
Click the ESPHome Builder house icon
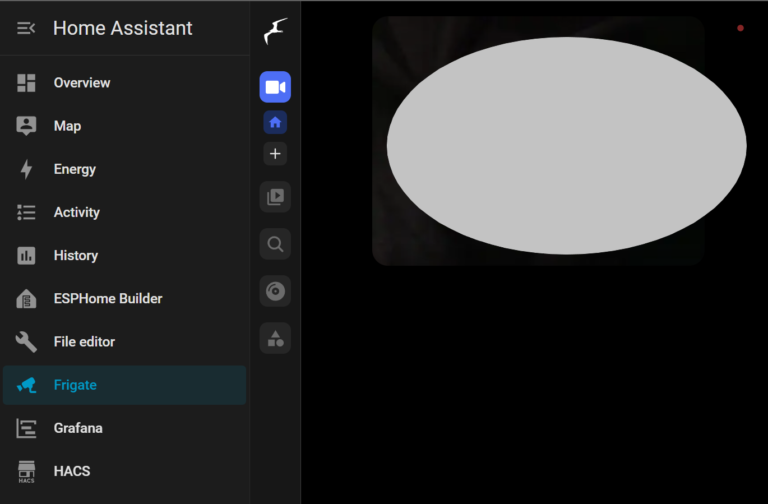(26, 298)
